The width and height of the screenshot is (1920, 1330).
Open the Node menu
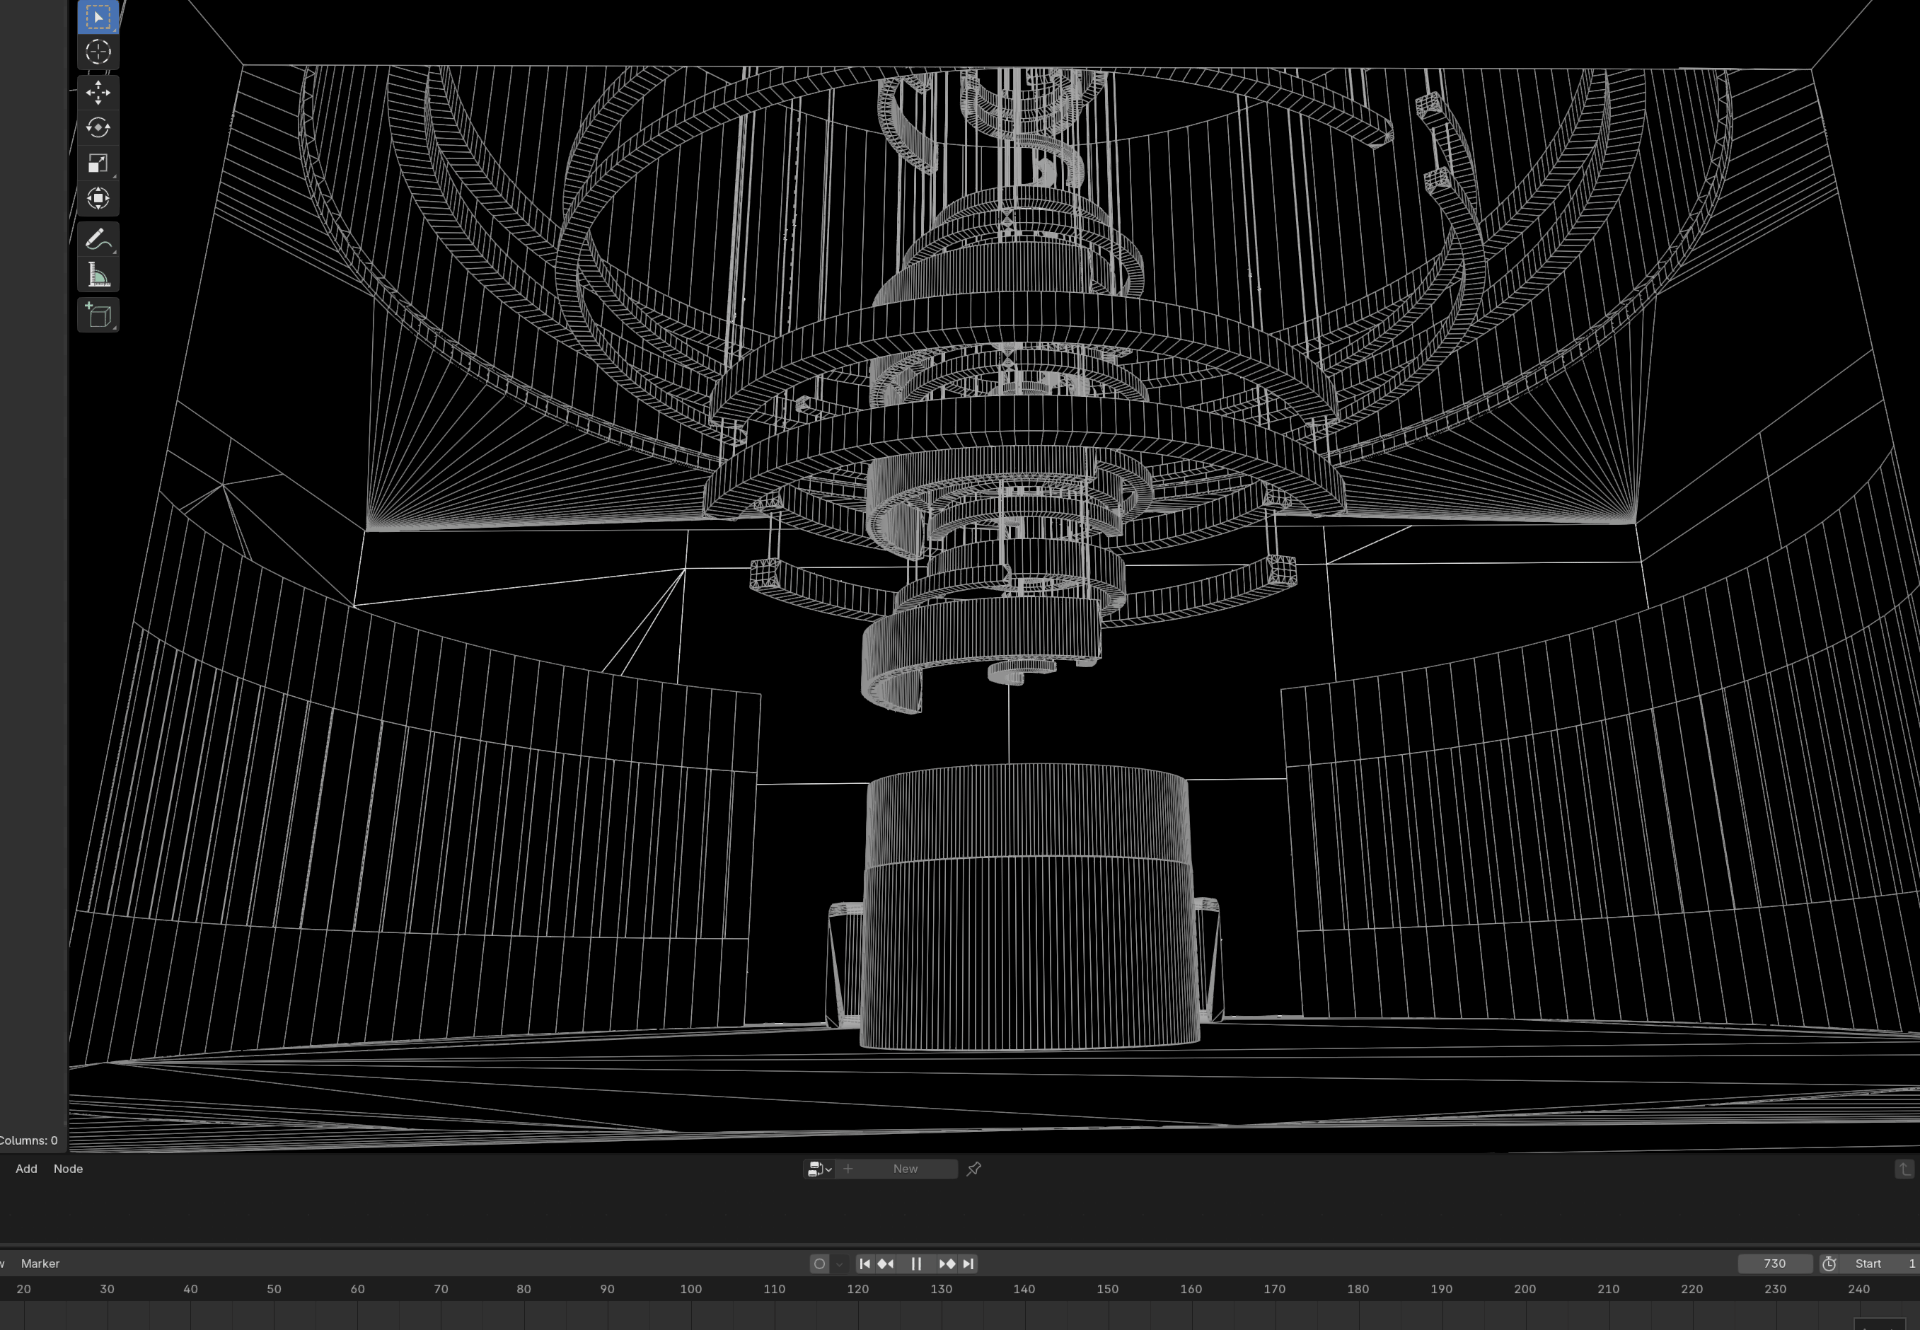68,1168
